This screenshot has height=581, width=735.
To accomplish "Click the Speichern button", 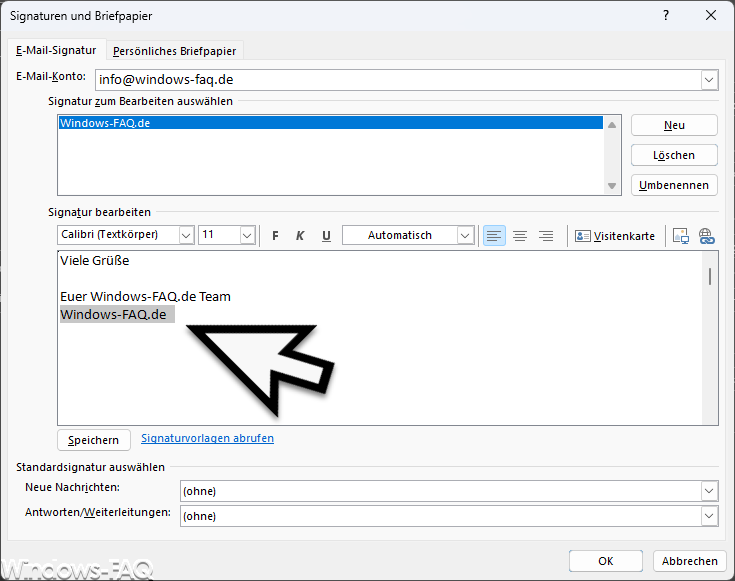I will [94, 440].
